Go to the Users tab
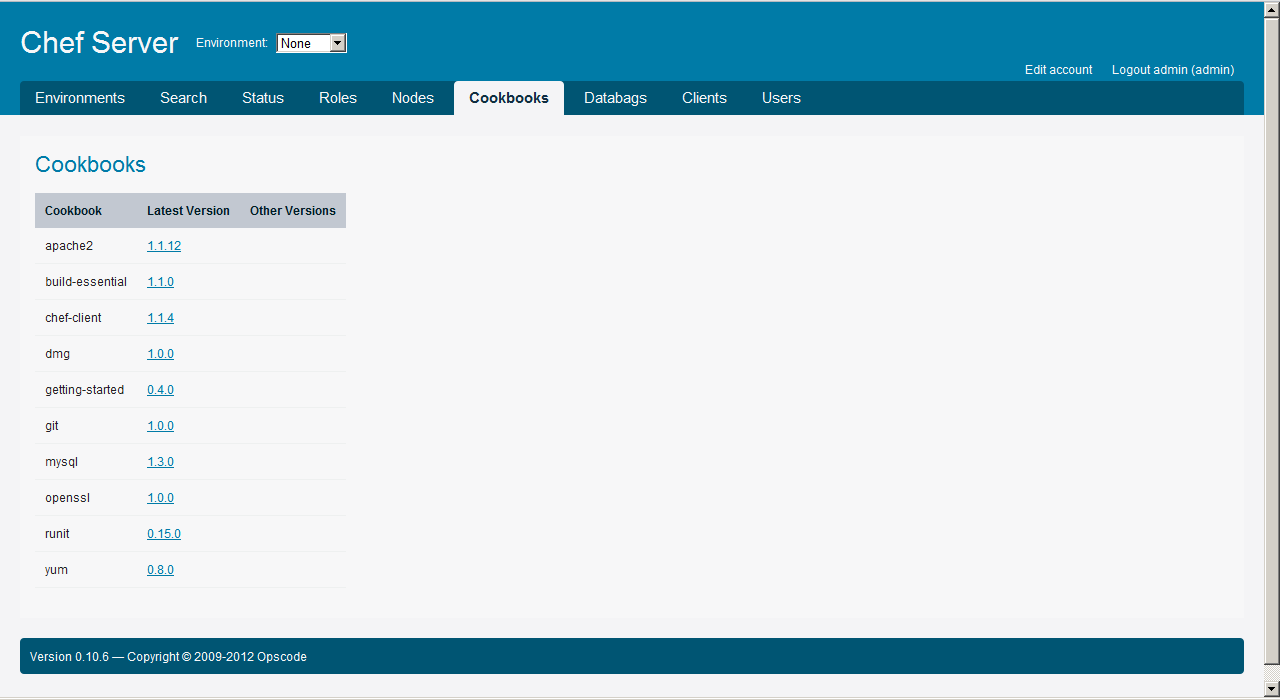1280x700 pixels. pos(781,98)
